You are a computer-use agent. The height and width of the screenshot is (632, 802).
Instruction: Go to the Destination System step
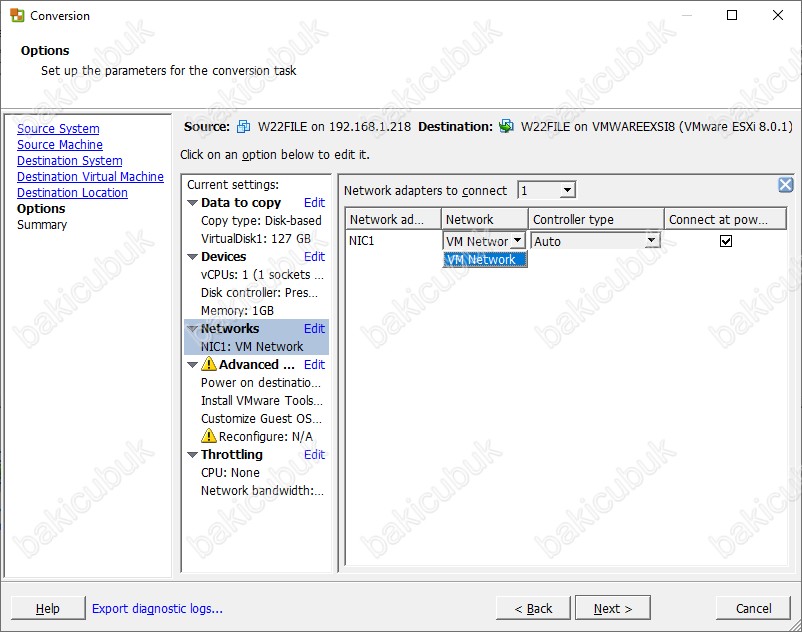[70, 161]
